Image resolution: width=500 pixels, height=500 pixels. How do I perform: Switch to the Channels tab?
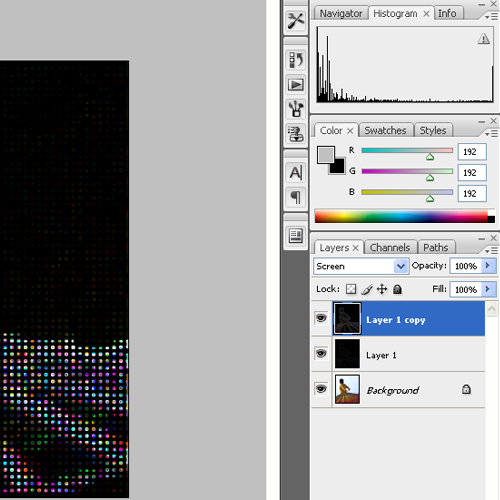(x=390, y=248)
